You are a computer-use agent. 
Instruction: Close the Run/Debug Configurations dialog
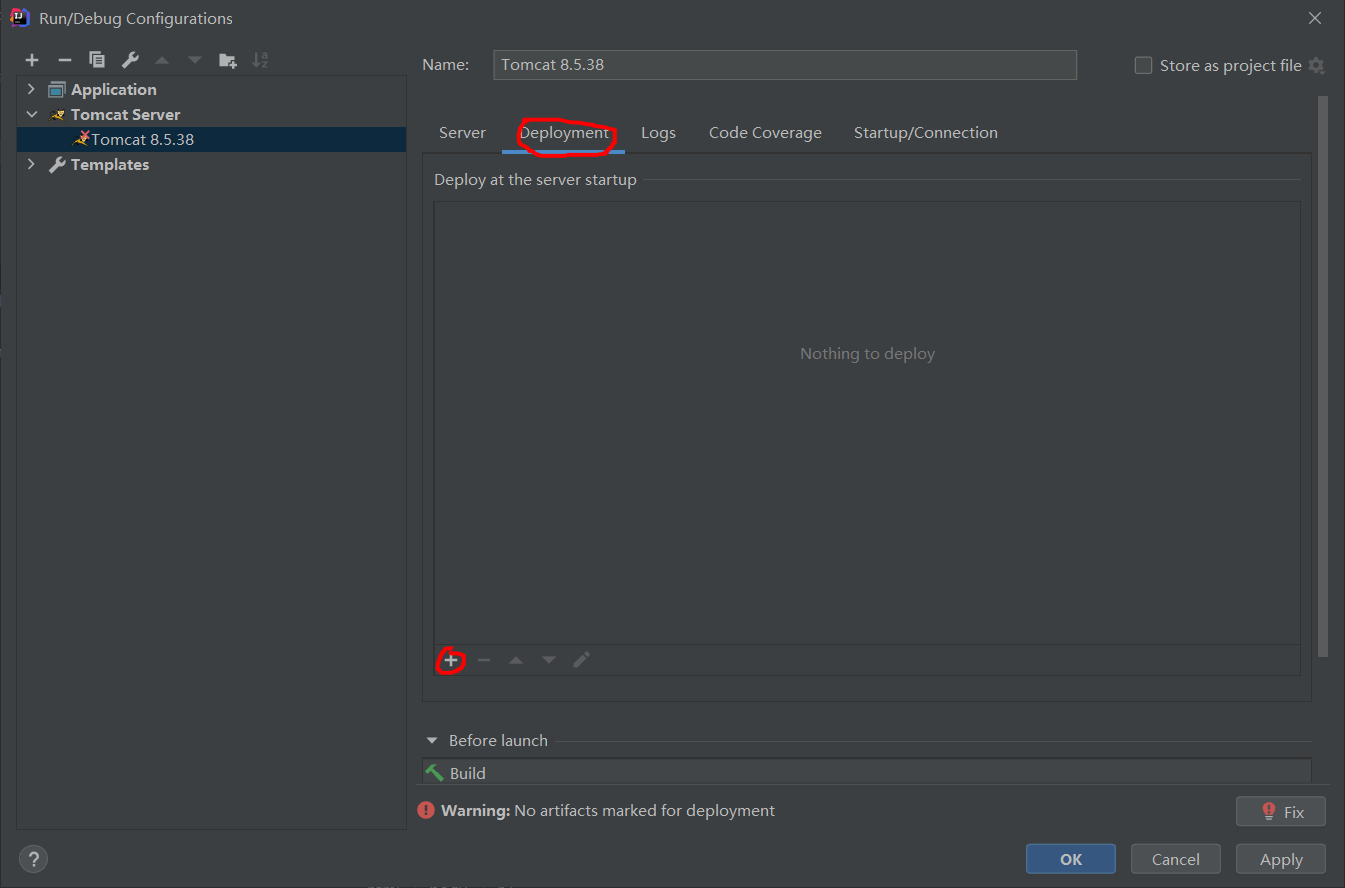(x=1315, y=18)
